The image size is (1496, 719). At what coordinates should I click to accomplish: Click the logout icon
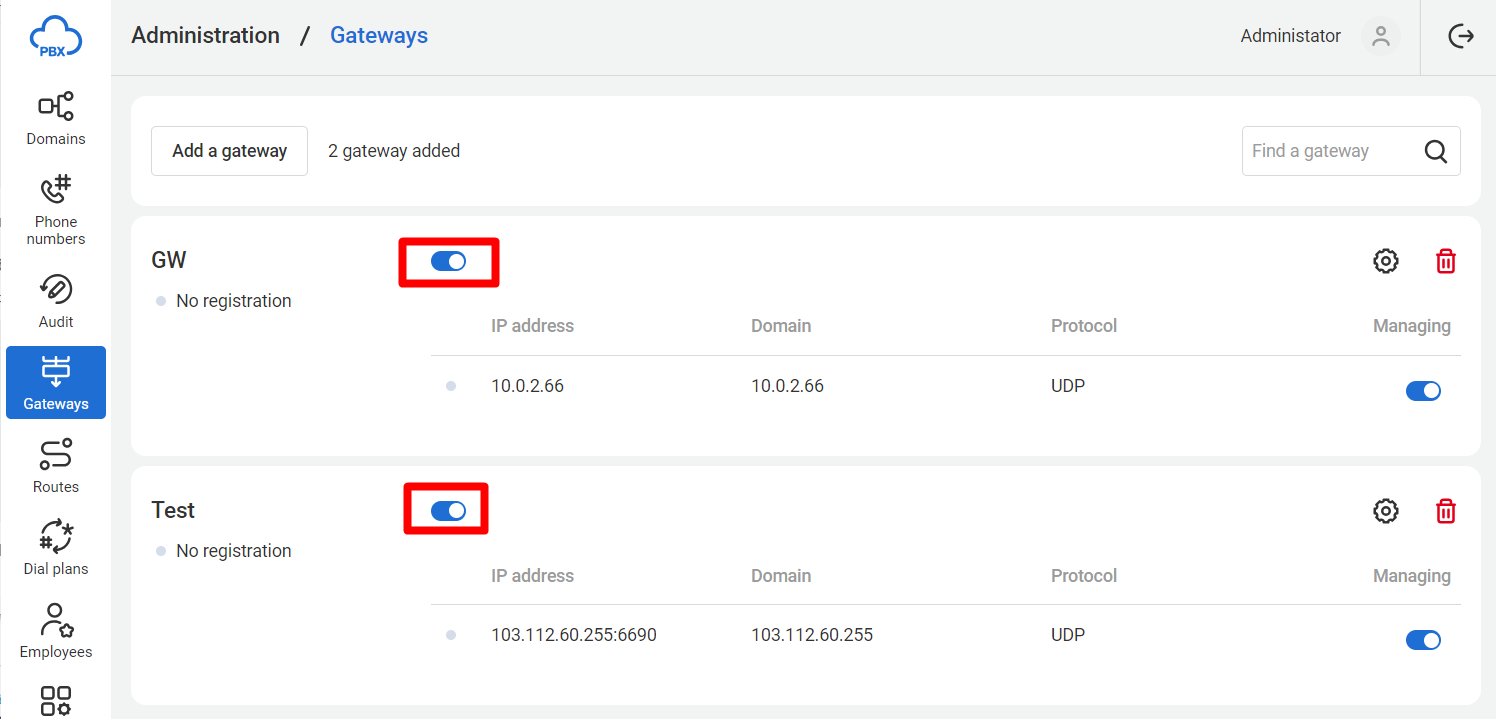(x=1461, y=36)
